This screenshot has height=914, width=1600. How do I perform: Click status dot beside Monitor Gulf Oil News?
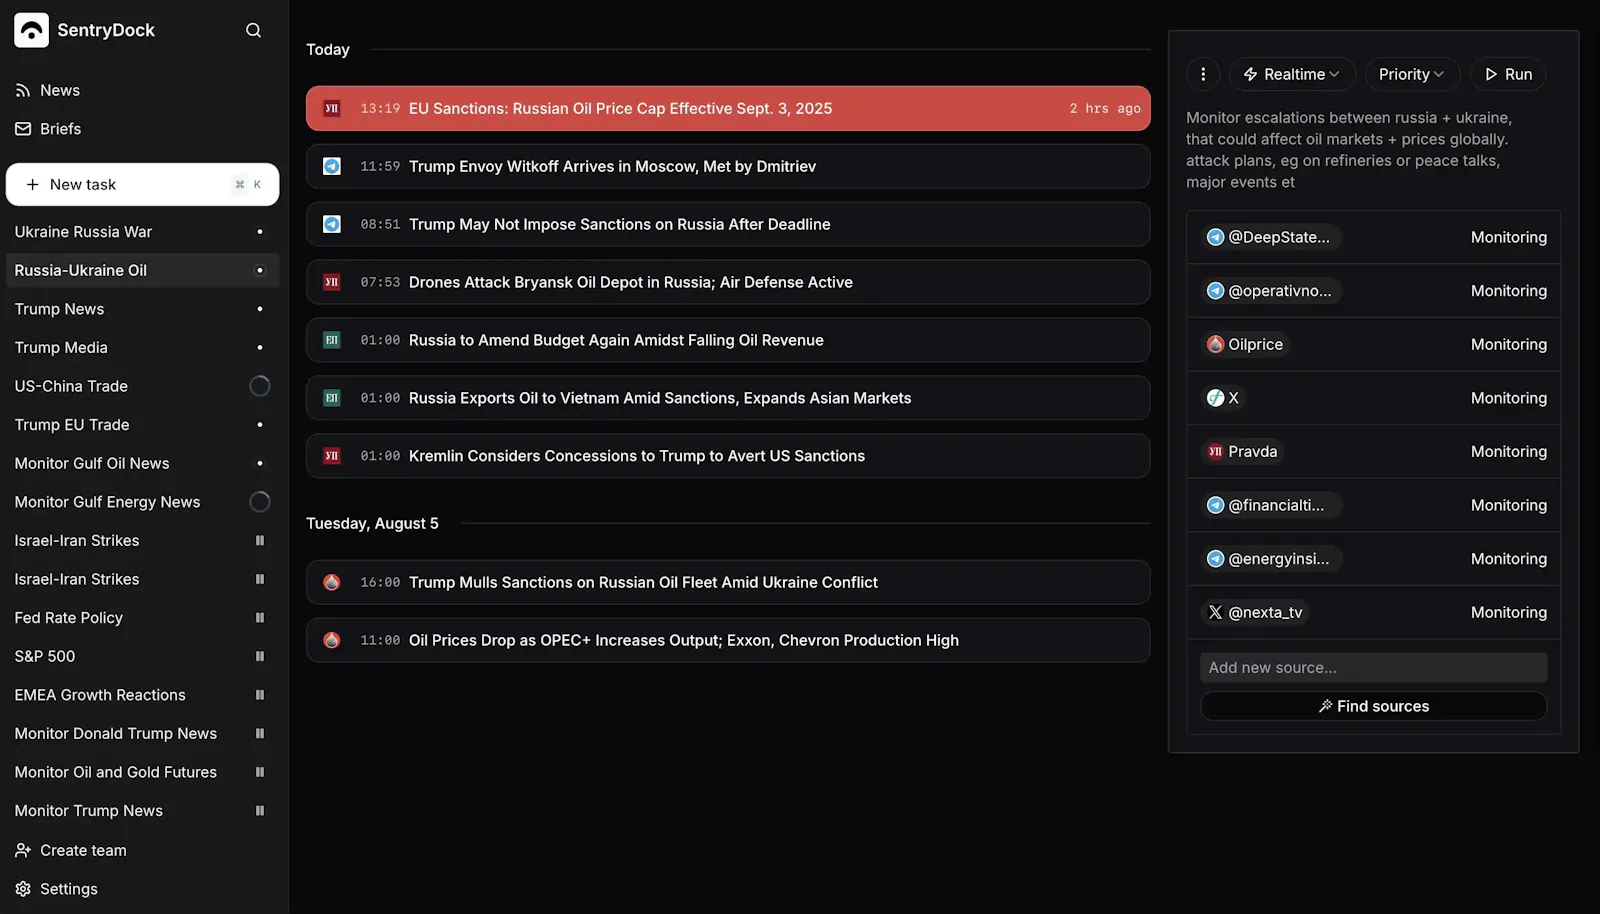click(x=260, y=464)
